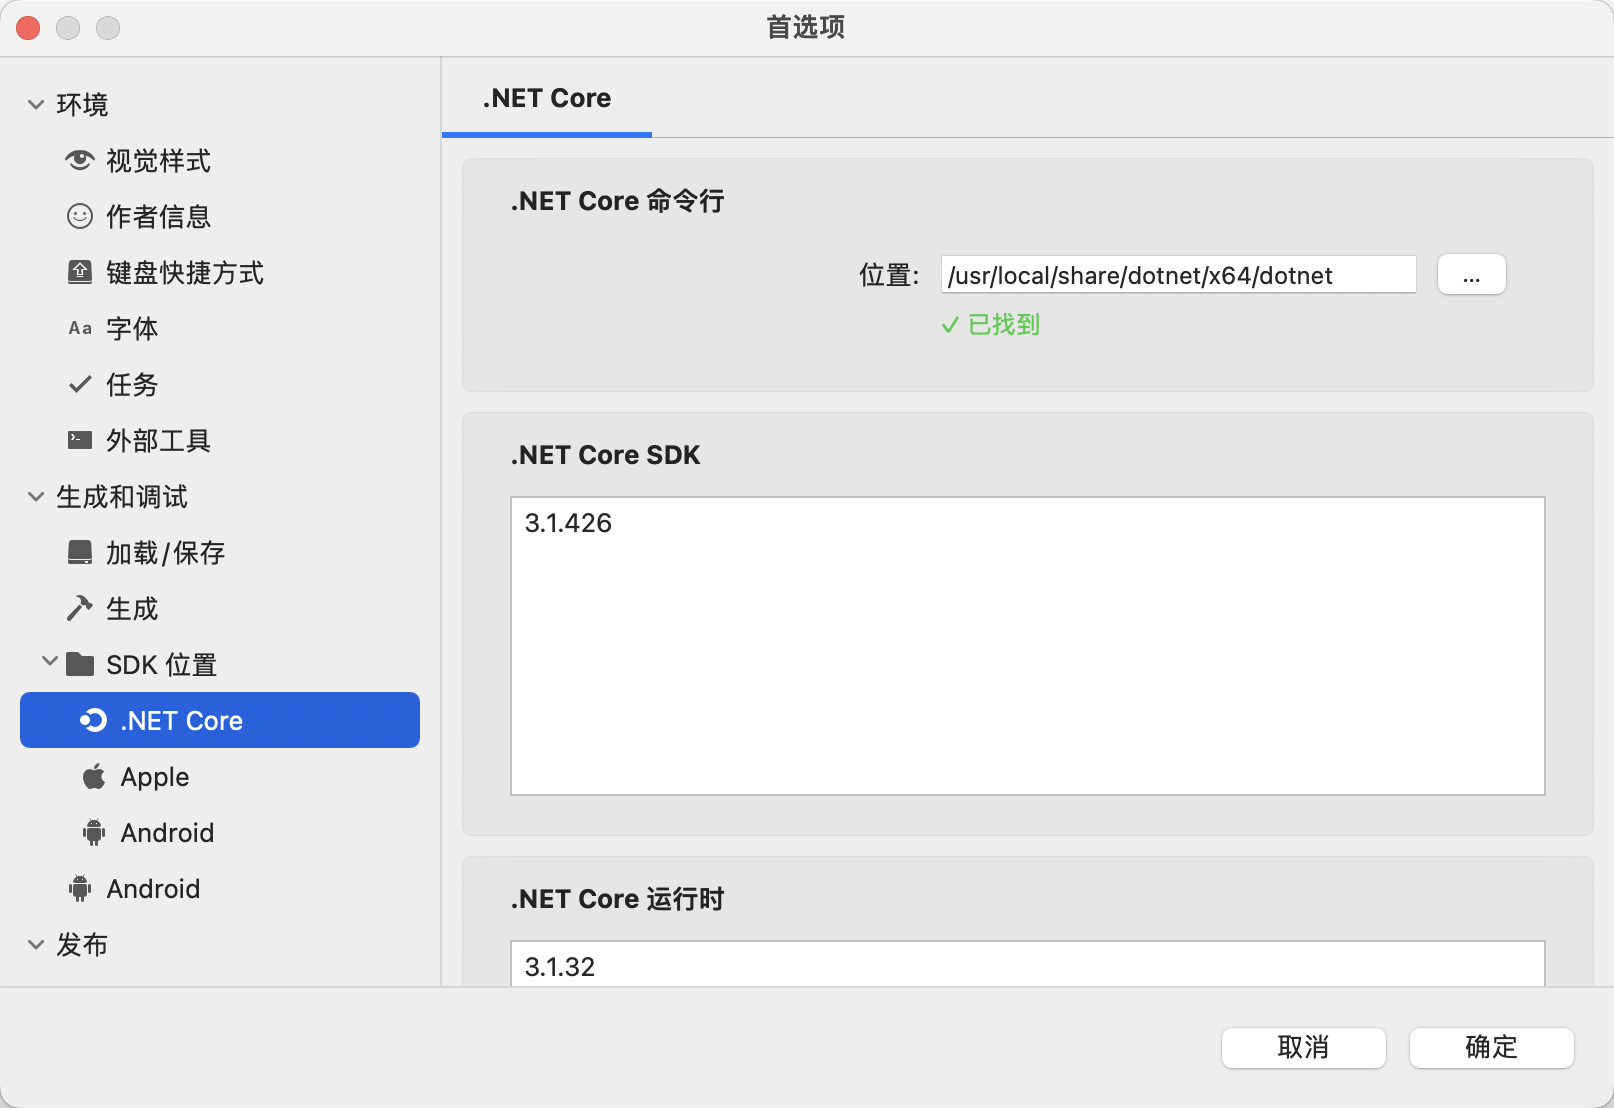Click the terminal icon beside 外部工具
Screen dimensions: 1614x1108
[x=80, y=440]
